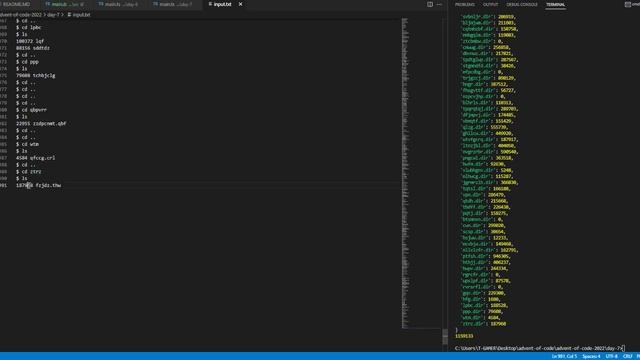
Task: Change line endings via CRLF status item
Action: coord(628,356)
